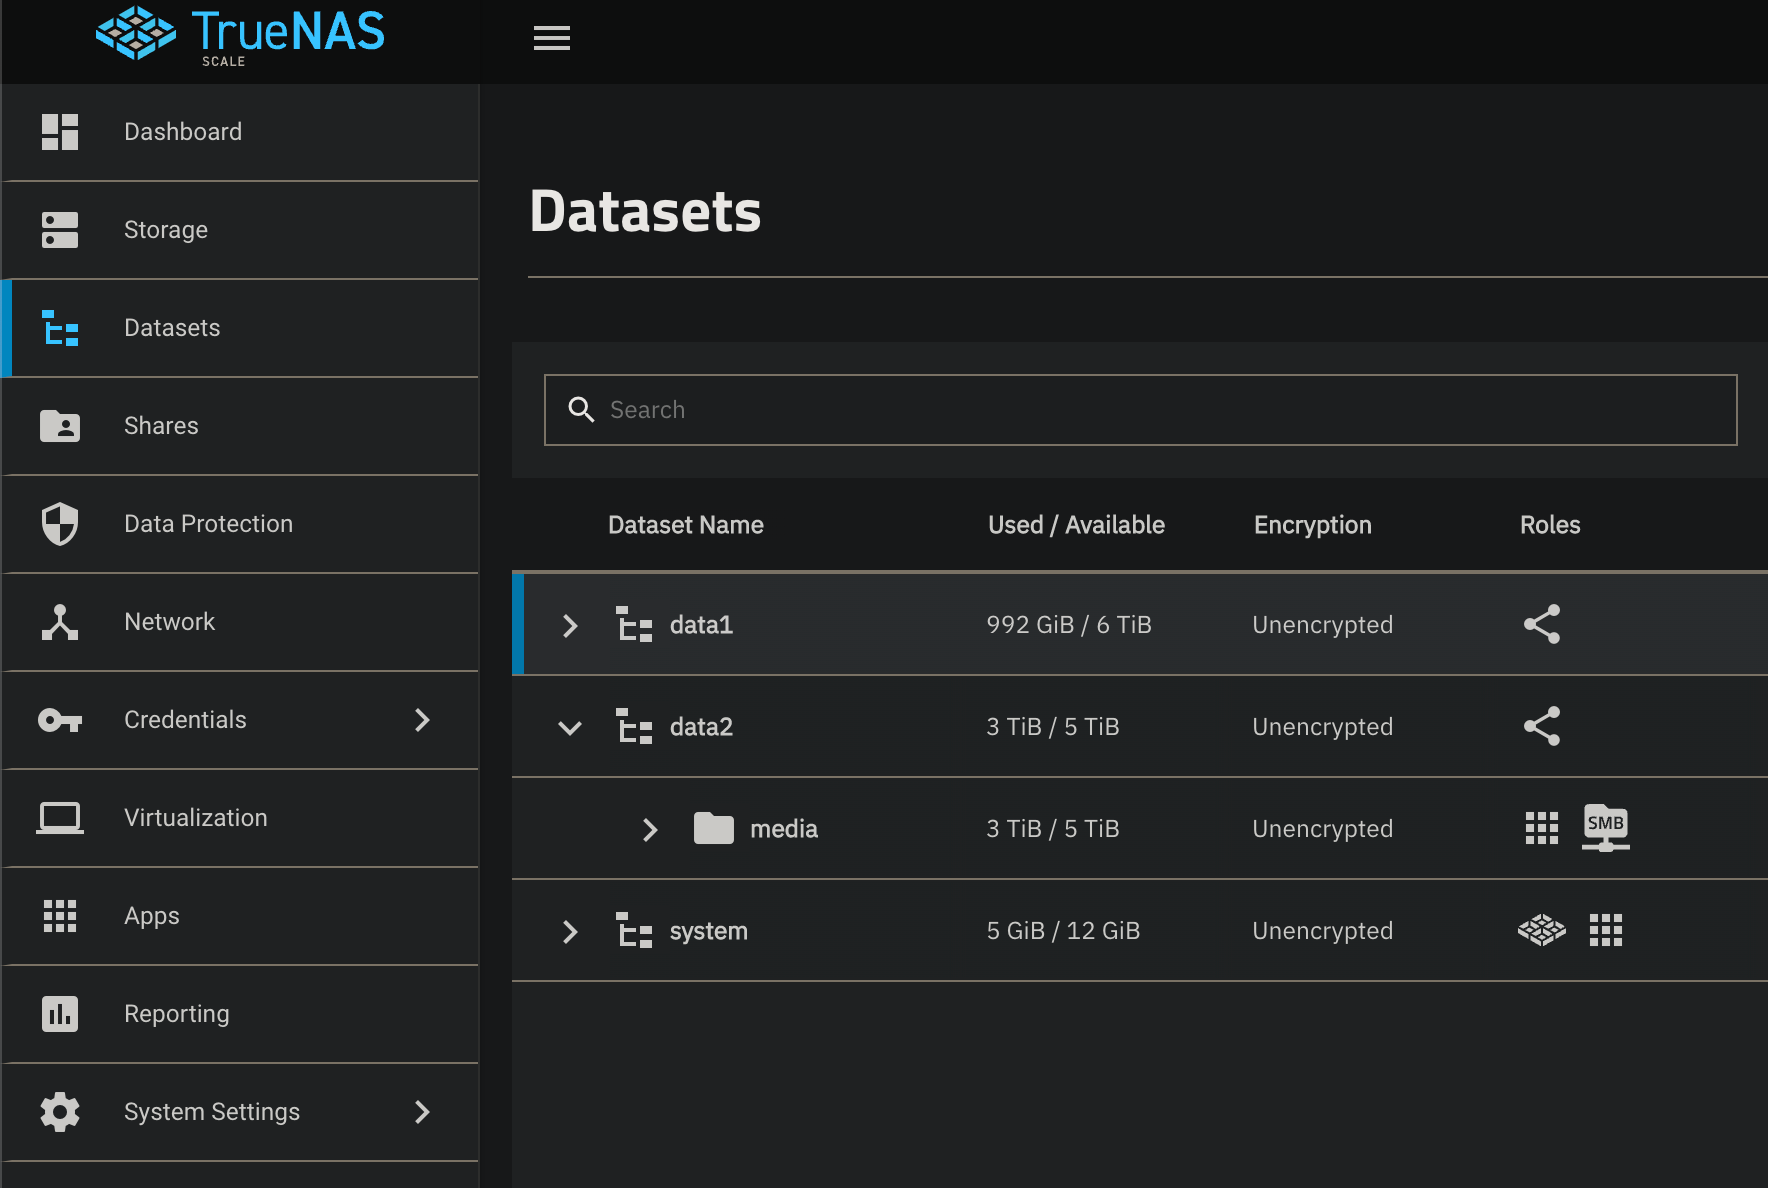The width and height of the screenshot is (1768, 1188).
Task: Click the apps role icon for system
Action: point(1606,930)
